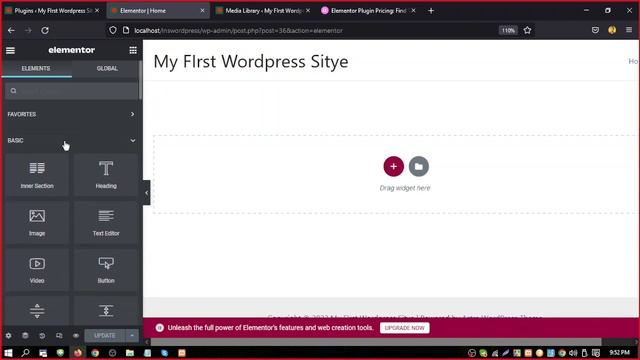Select the Heading widget
This screenshot has width=640, height=360.
[x=106, y=175]
